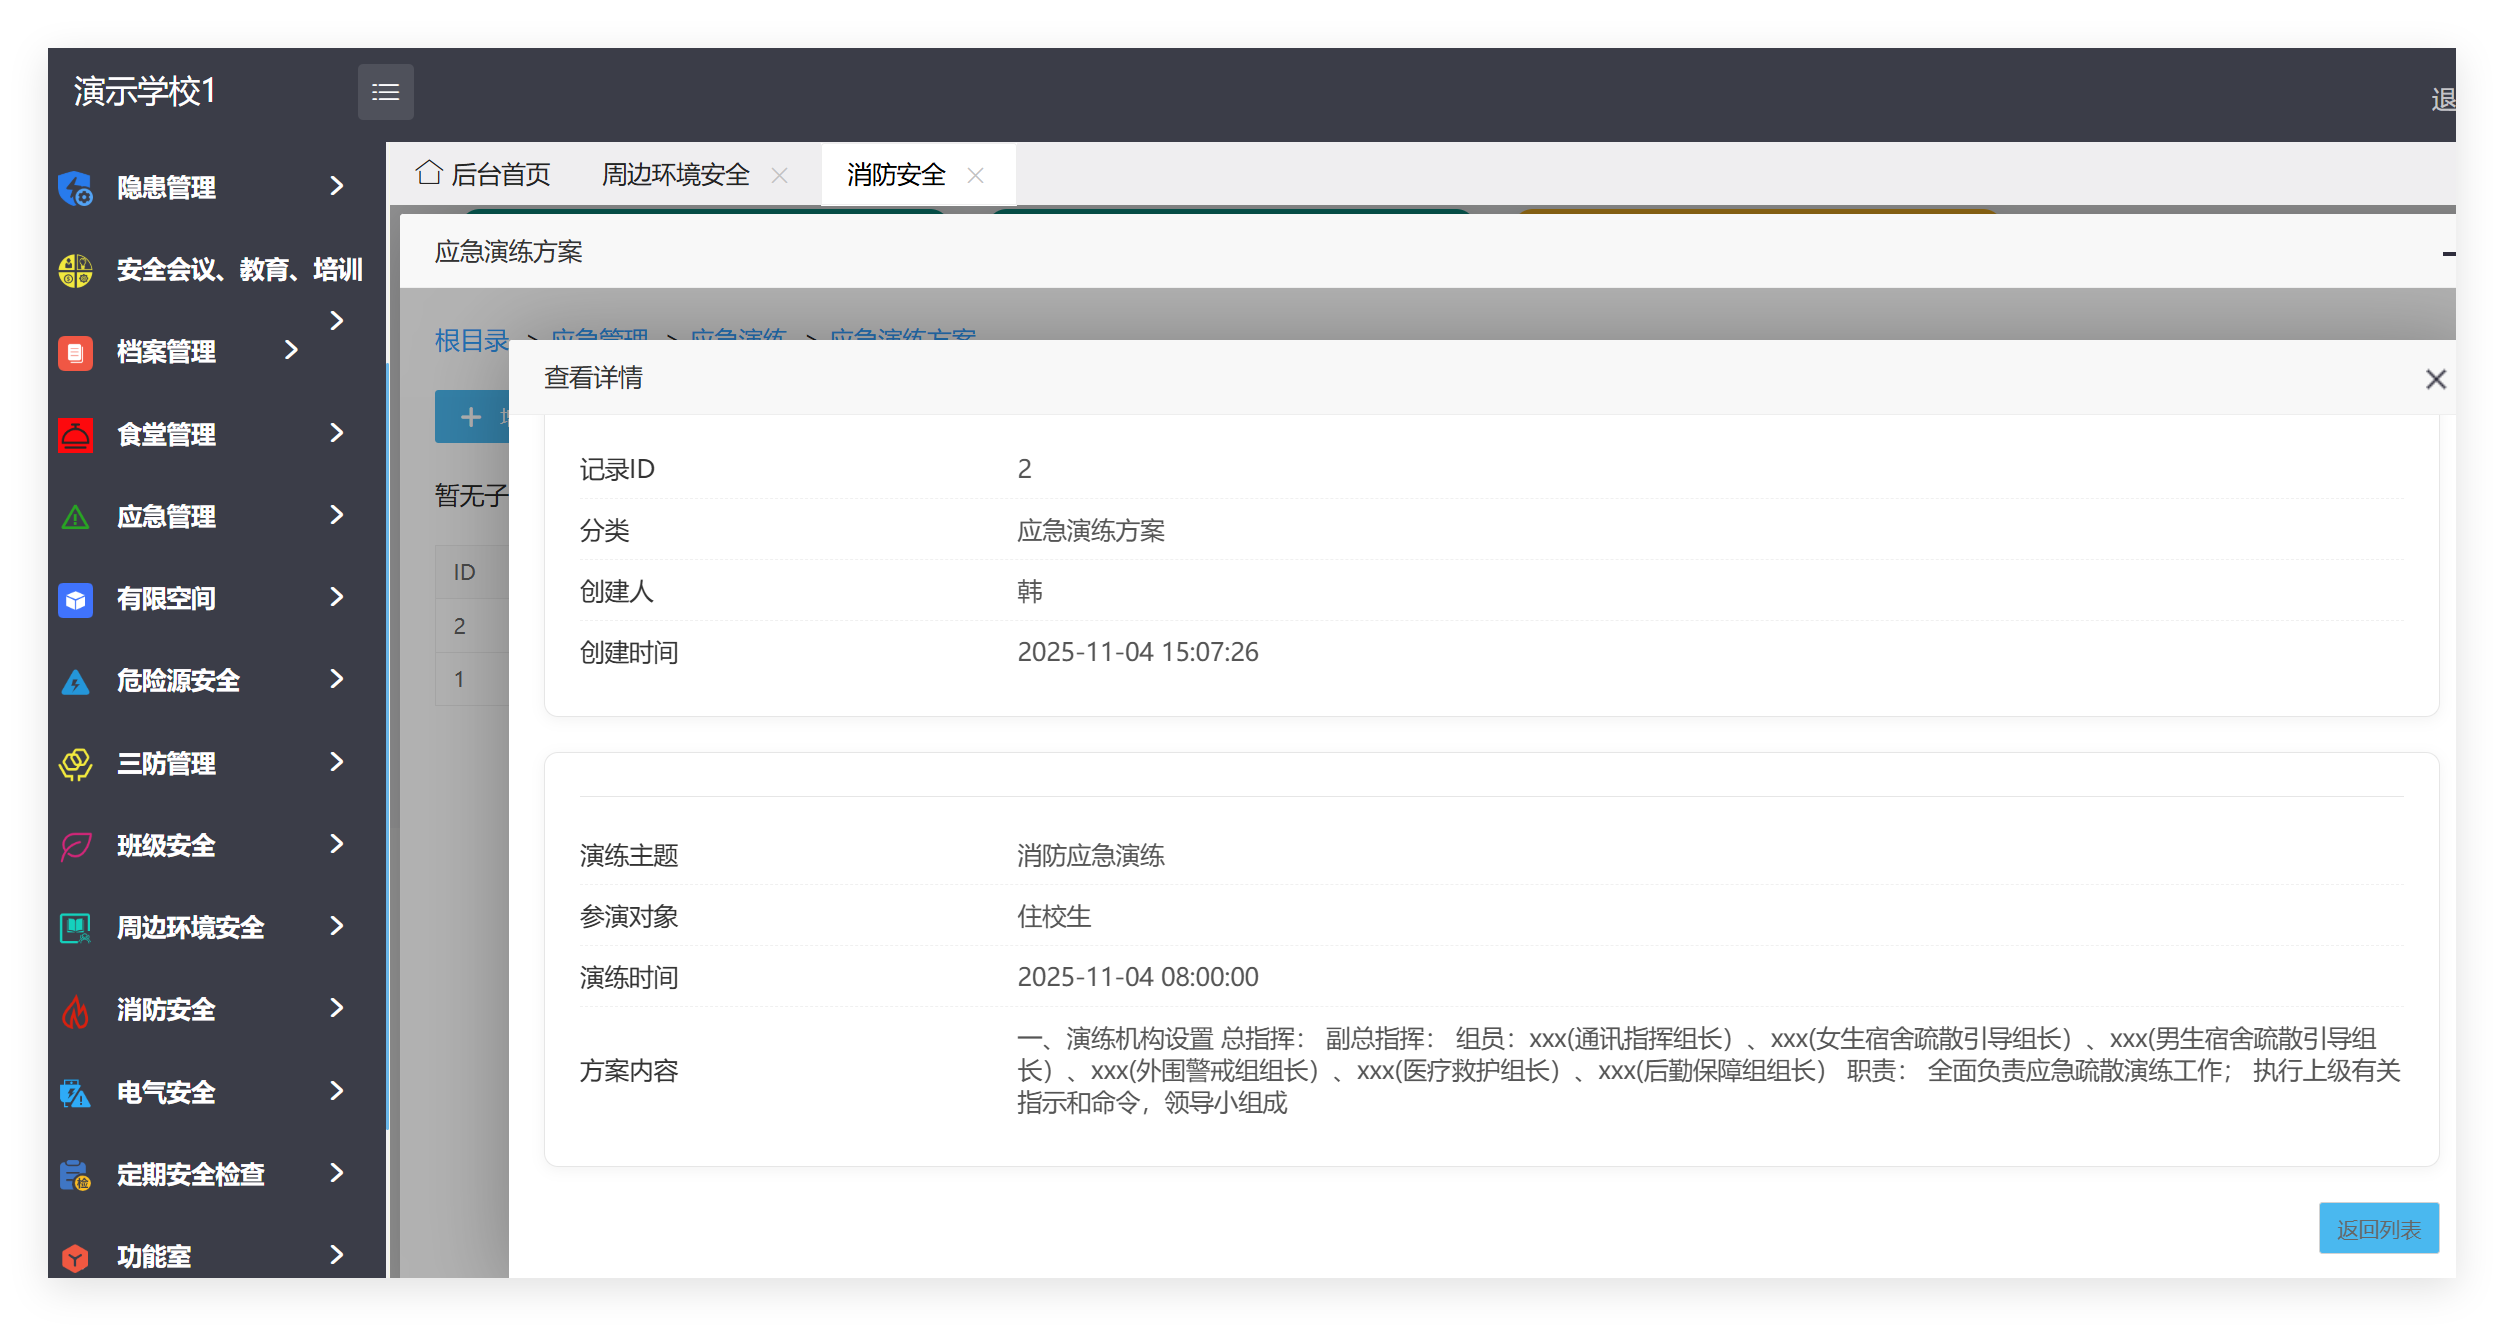The width and height of the screenshot is (2504, 1326).
Task: Click the 应急管理 warning triangle icon
Action: [x=75, y=516]
